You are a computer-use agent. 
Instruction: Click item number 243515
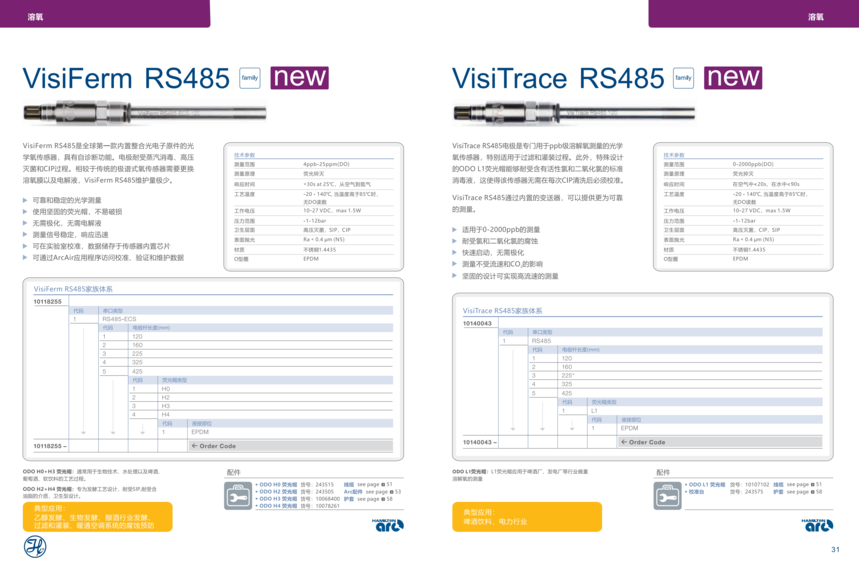(x=325, y=485)
